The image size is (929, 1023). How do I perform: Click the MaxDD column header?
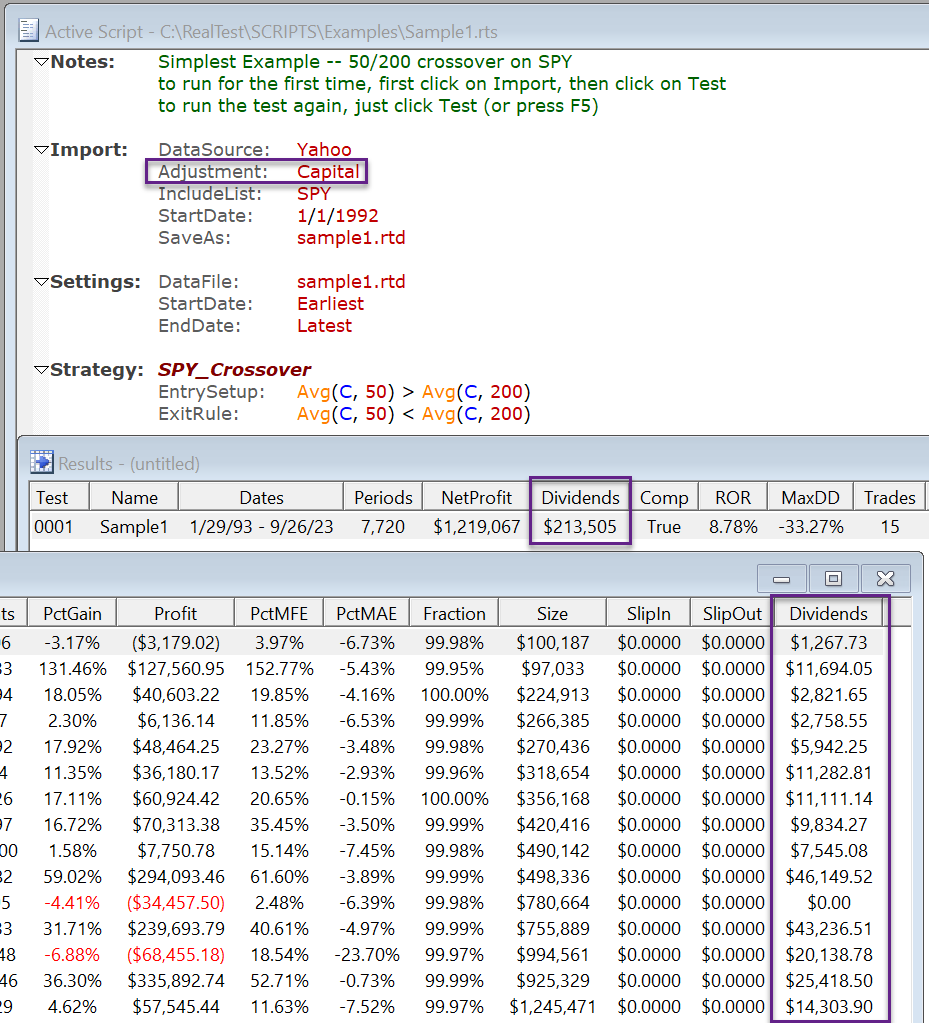pos(810,497)
